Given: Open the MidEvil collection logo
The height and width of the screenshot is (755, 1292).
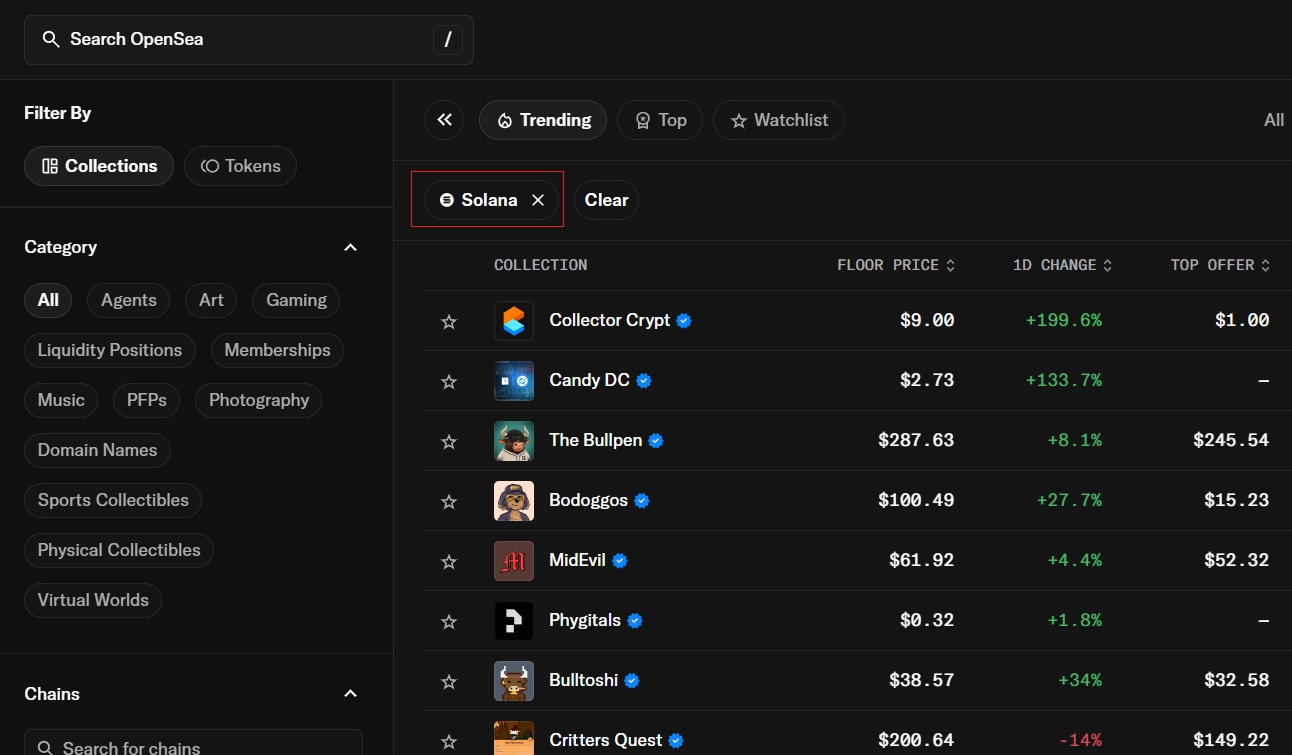Looking at the screenshot, I should pyautogui.click(x=514, y=561).
